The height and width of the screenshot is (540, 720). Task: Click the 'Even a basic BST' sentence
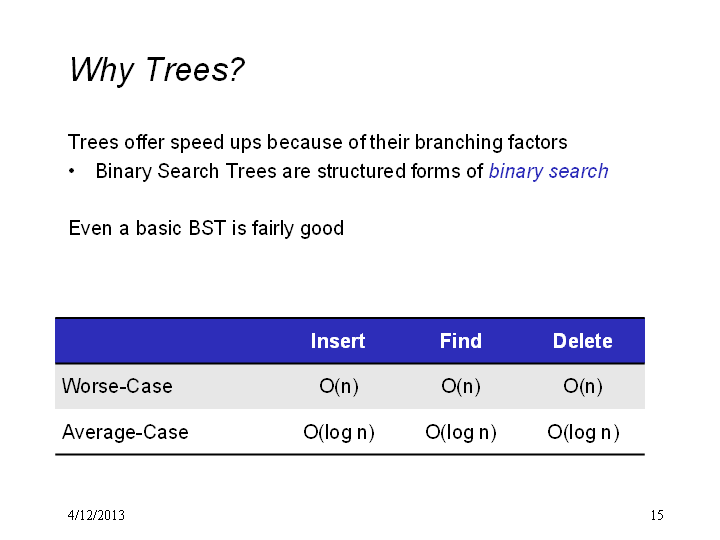[206, 228]
